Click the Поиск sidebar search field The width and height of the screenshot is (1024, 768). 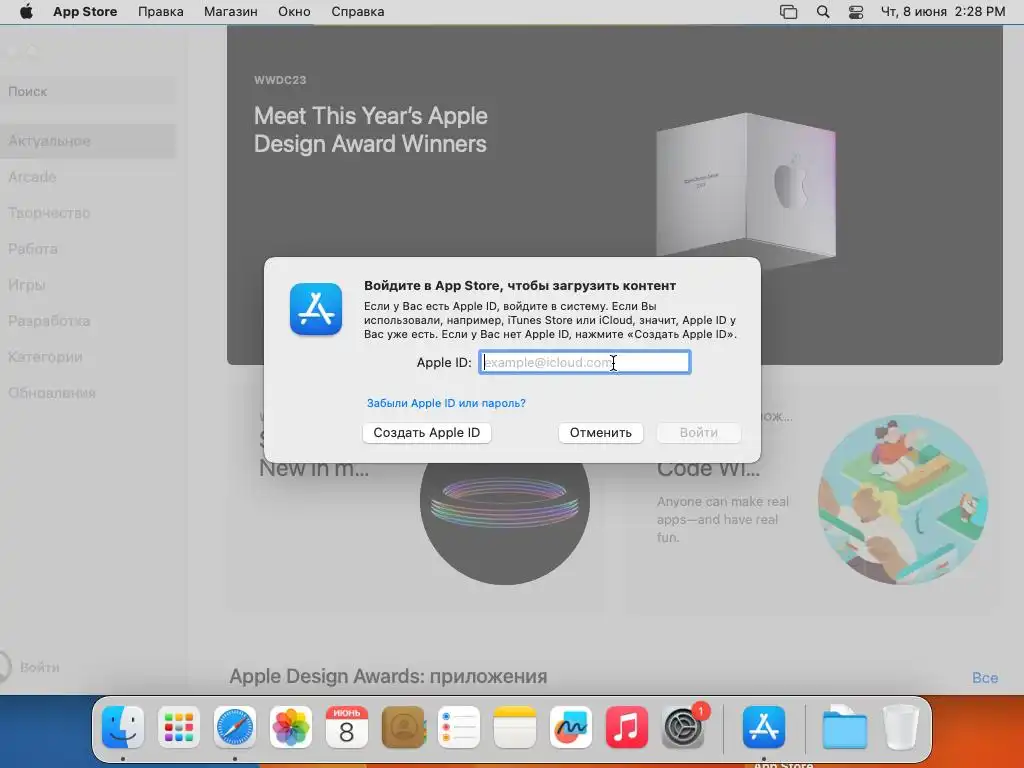(88, 91)
